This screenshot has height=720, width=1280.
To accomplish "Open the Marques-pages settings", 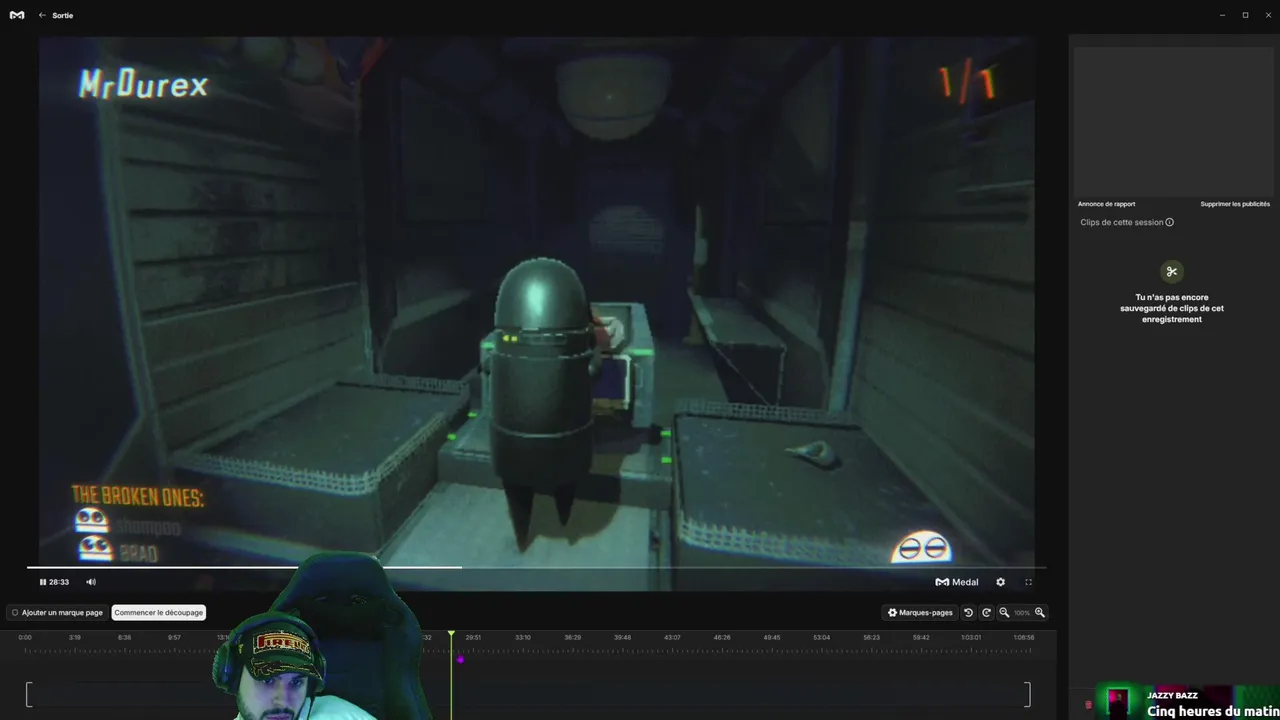I will click(920, 612).
